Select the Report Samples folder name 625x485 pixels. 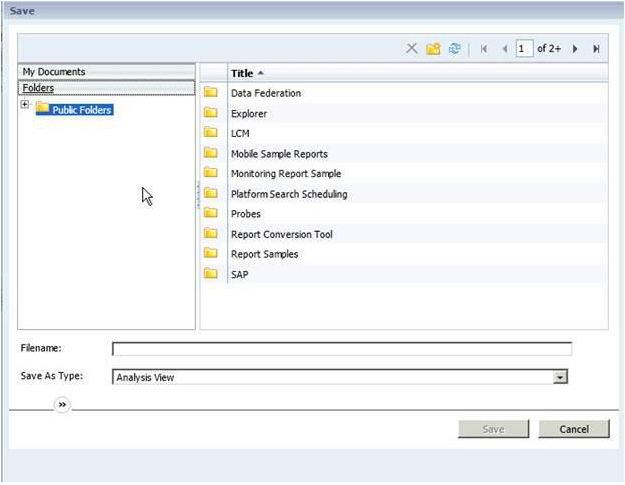pyautogui.click(x=264, y=254)
